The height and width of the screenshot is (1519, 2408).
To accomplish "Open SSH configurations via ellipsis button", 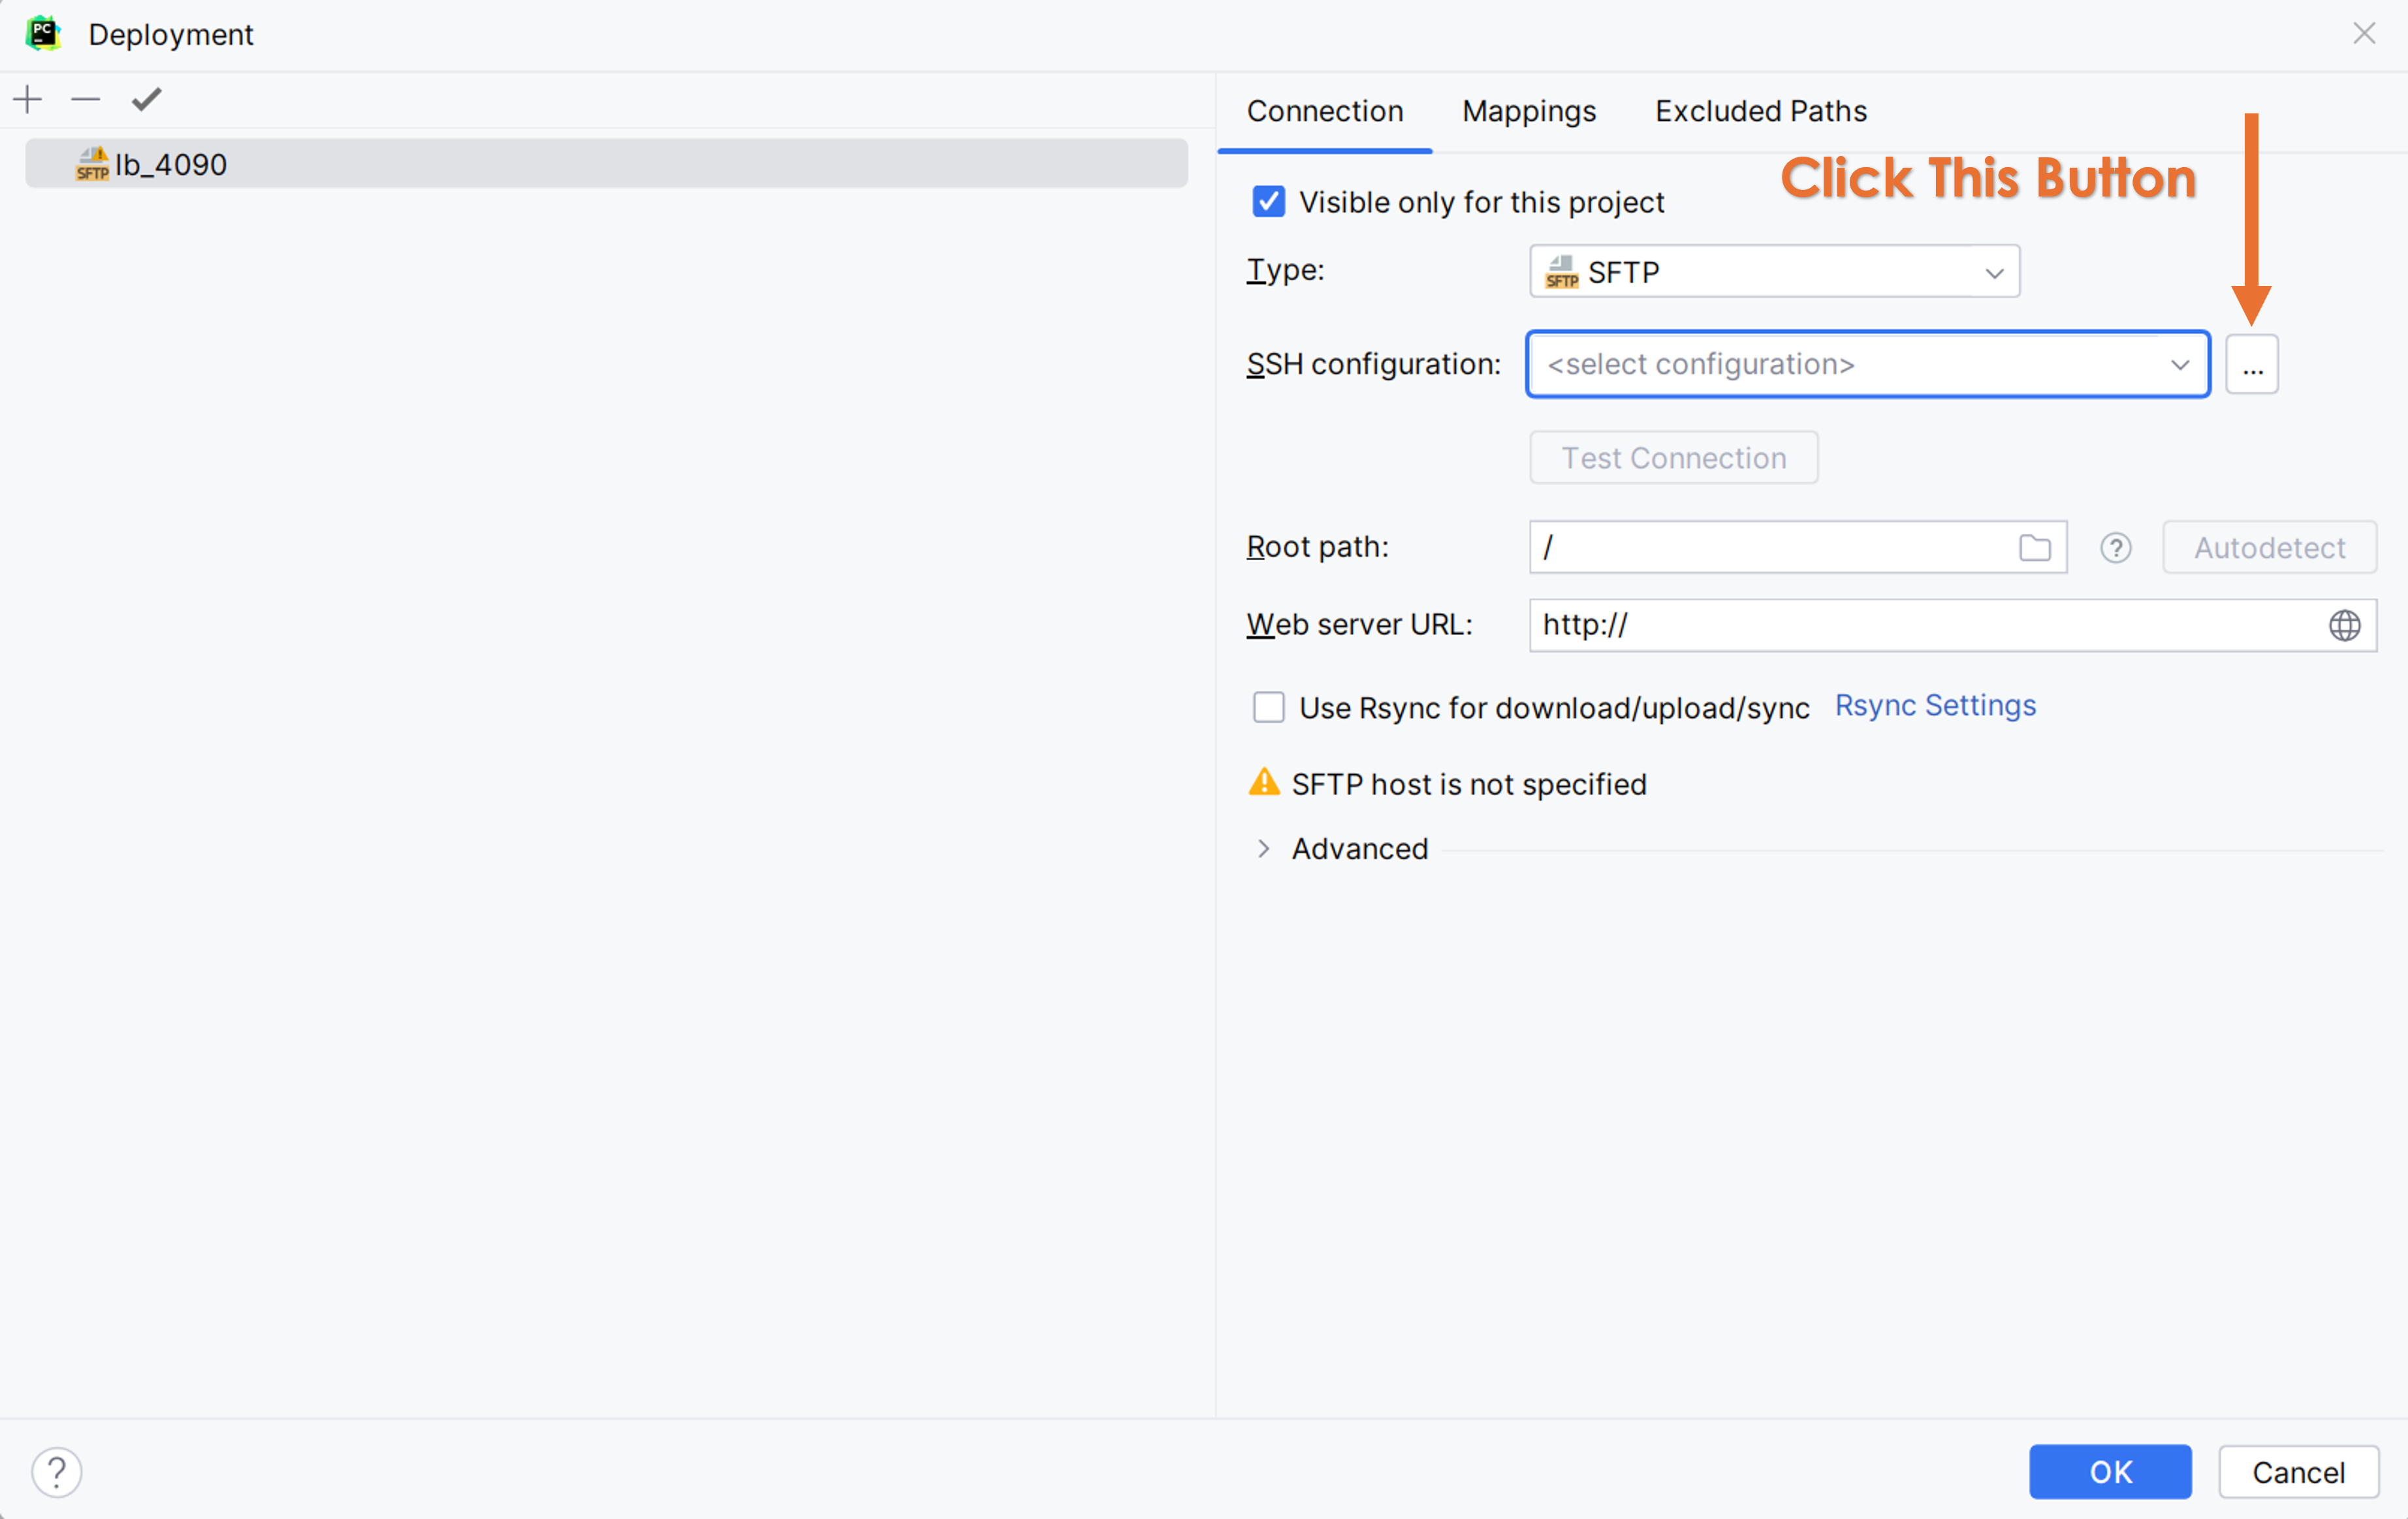I will coord(2251,365).
